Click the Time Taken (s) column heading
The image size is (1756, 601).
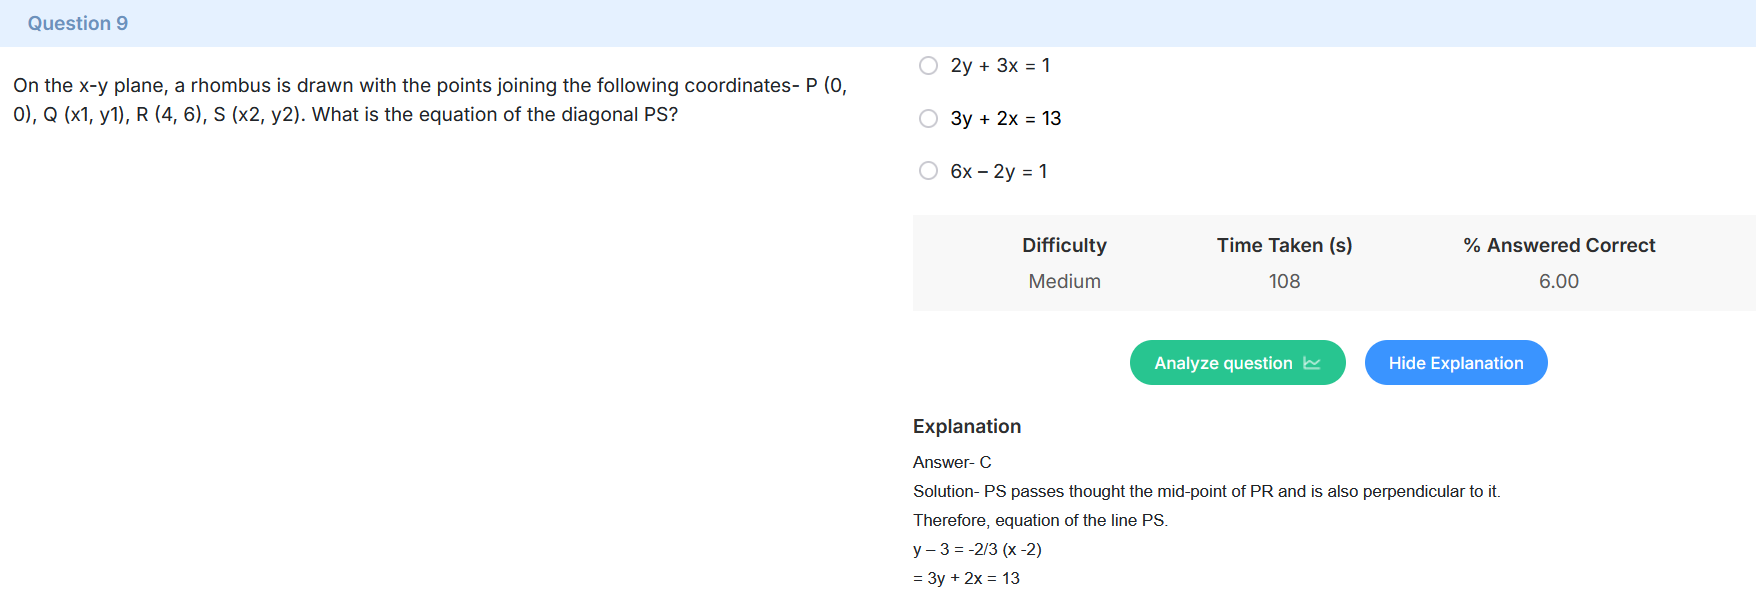(x=1284, y=245)
